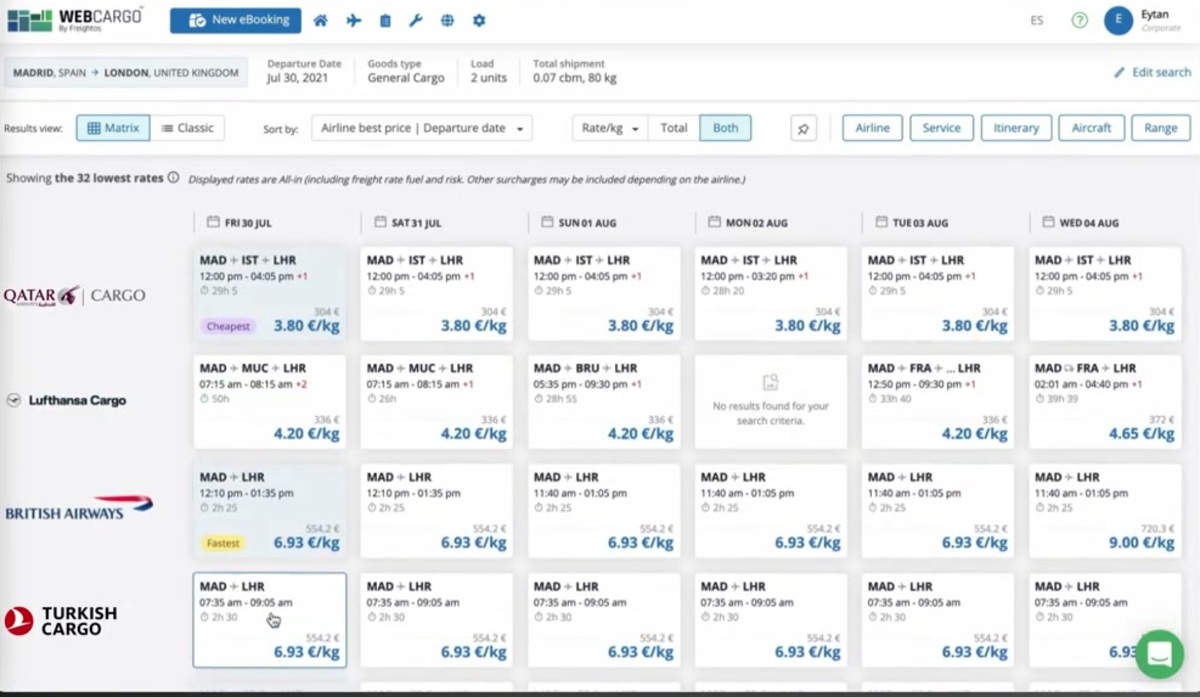The height and width of the screenshot is (697, 1200).
Task: Select Lufthansa 4.65 €/kg rate card
Action: (x=1105, y=403)
